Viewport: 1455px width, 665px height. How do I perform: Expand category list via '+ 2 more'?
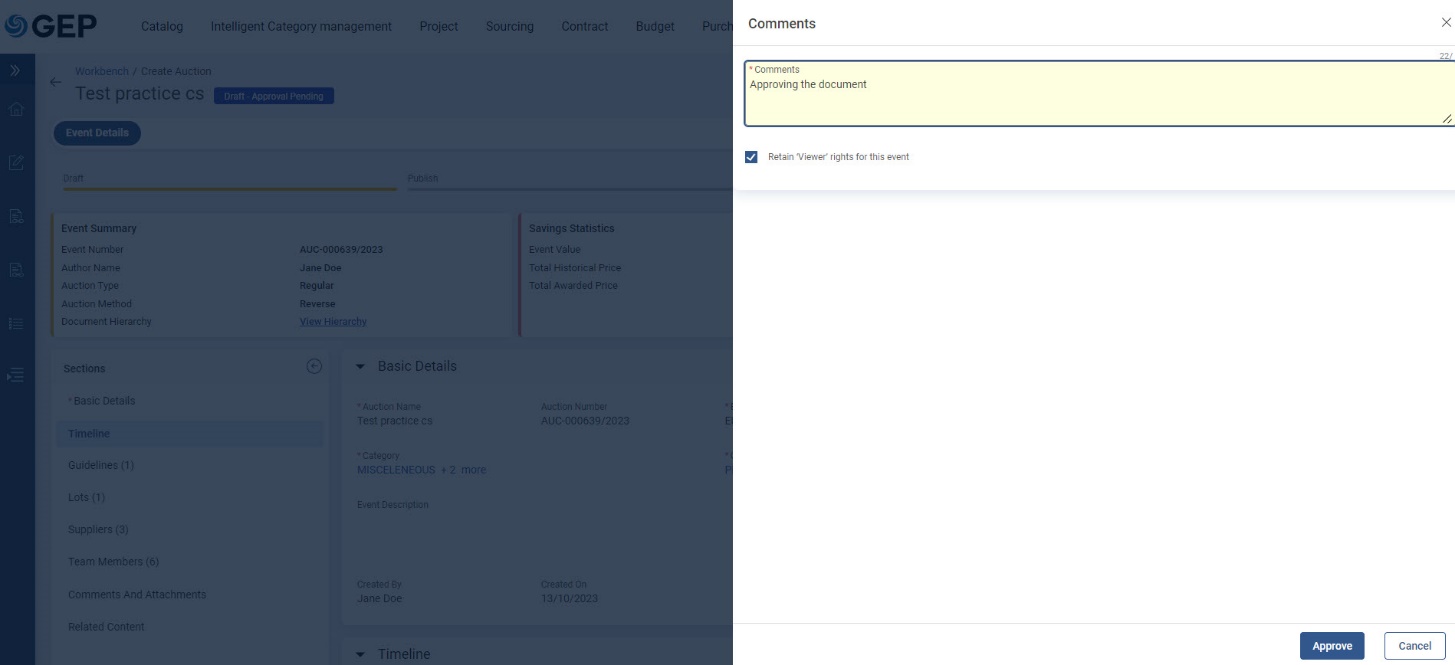pos(465,470)
